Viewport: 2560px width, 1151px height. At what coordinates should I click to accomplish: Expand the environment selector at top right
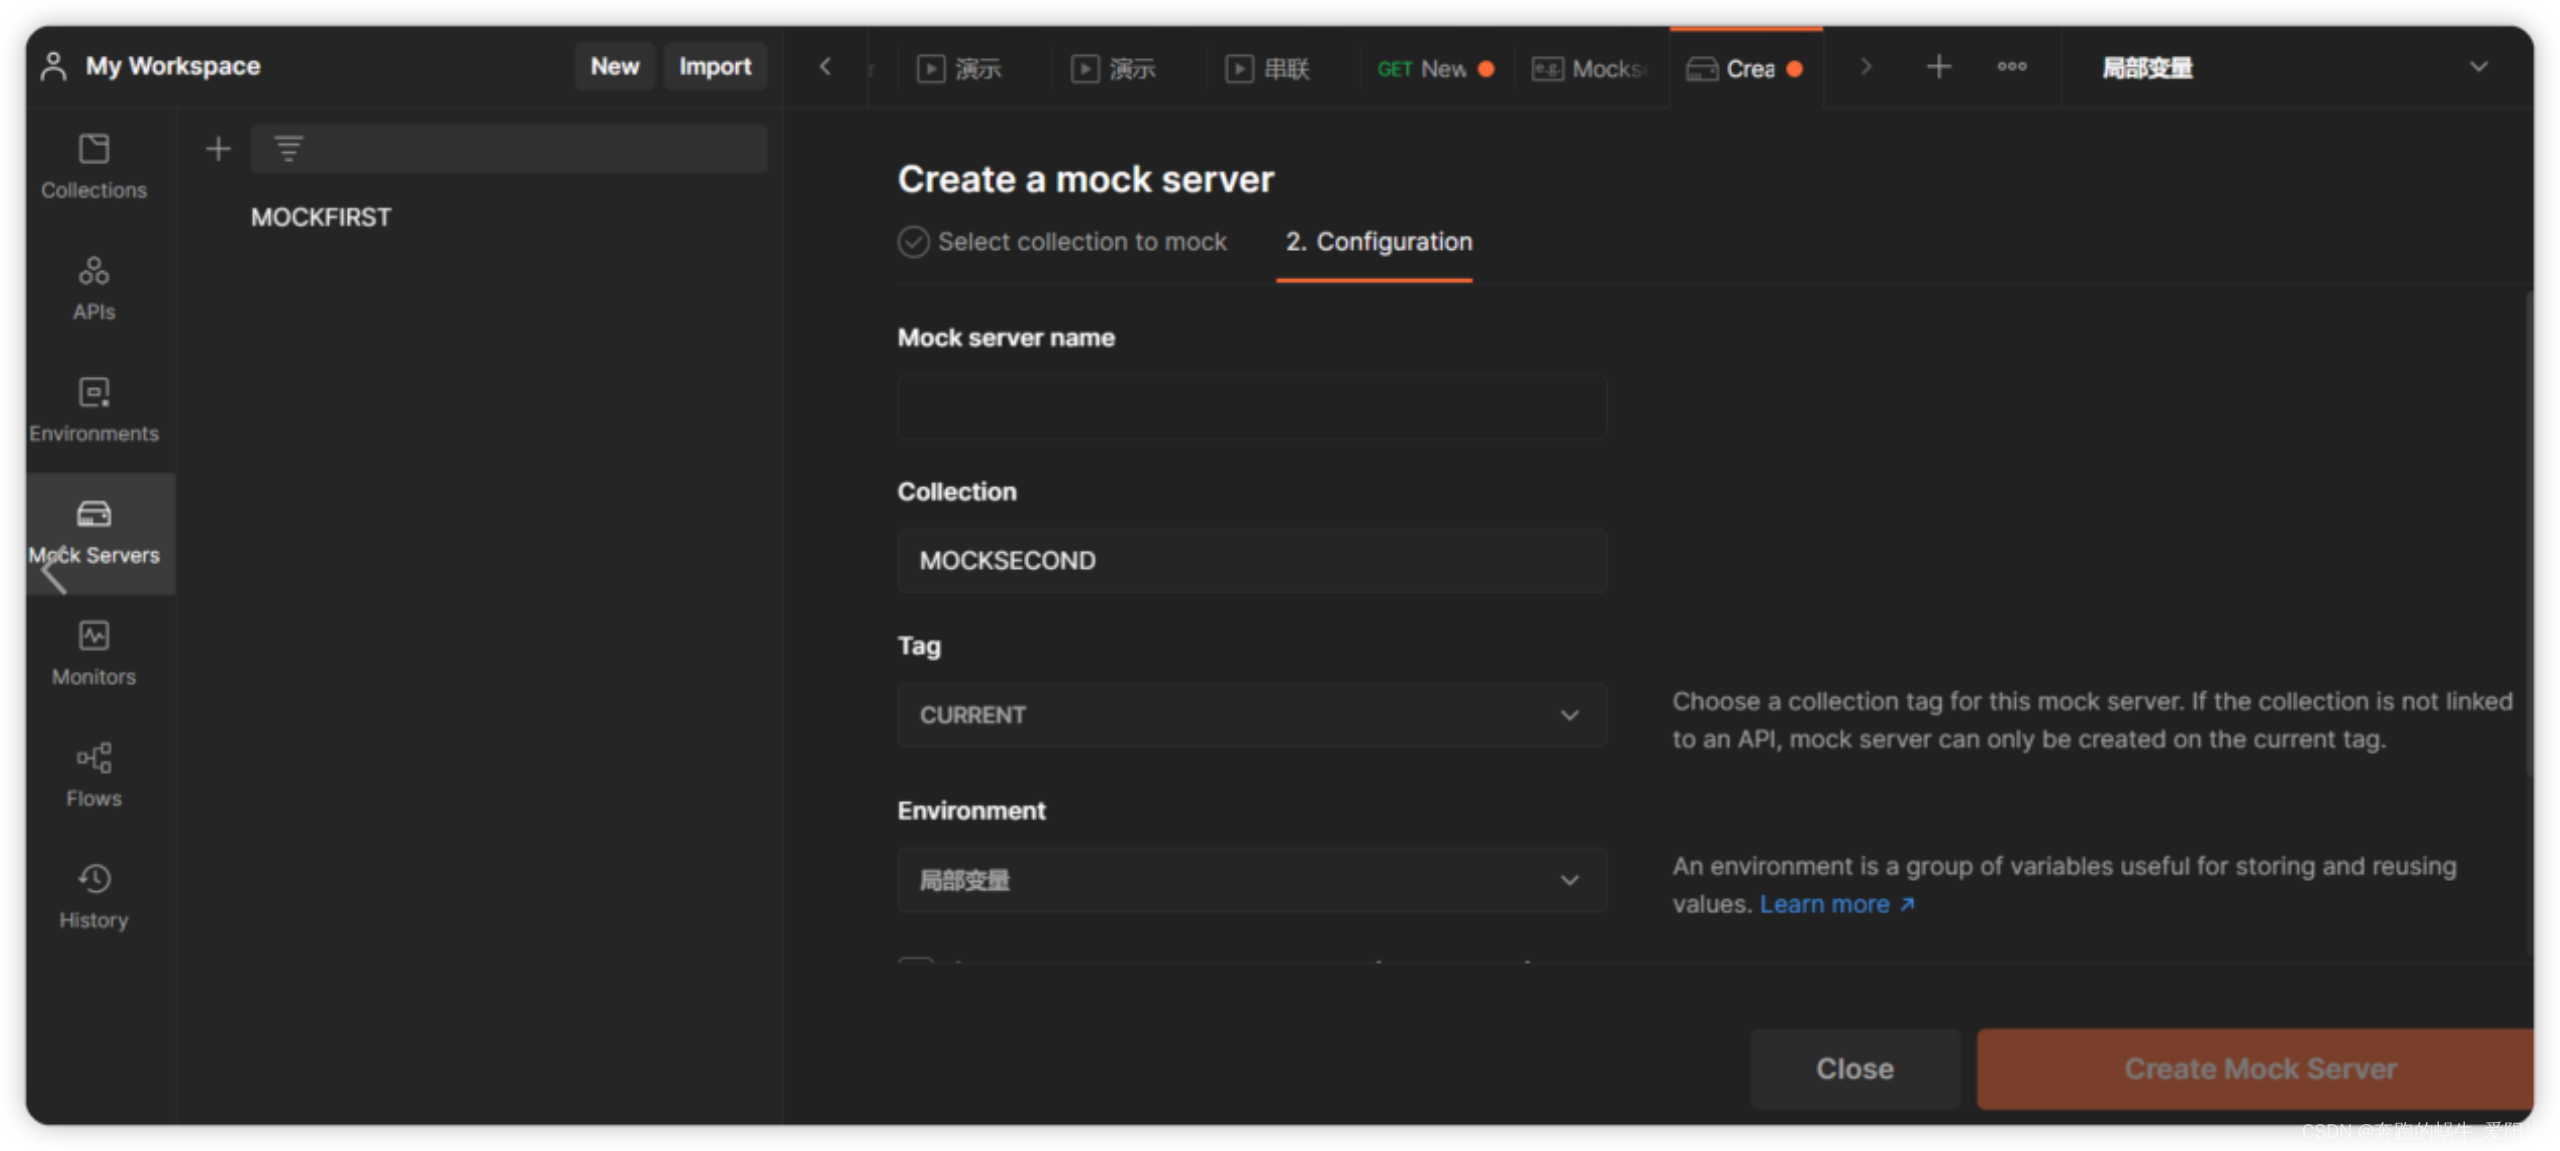(x=2478, y=67)
